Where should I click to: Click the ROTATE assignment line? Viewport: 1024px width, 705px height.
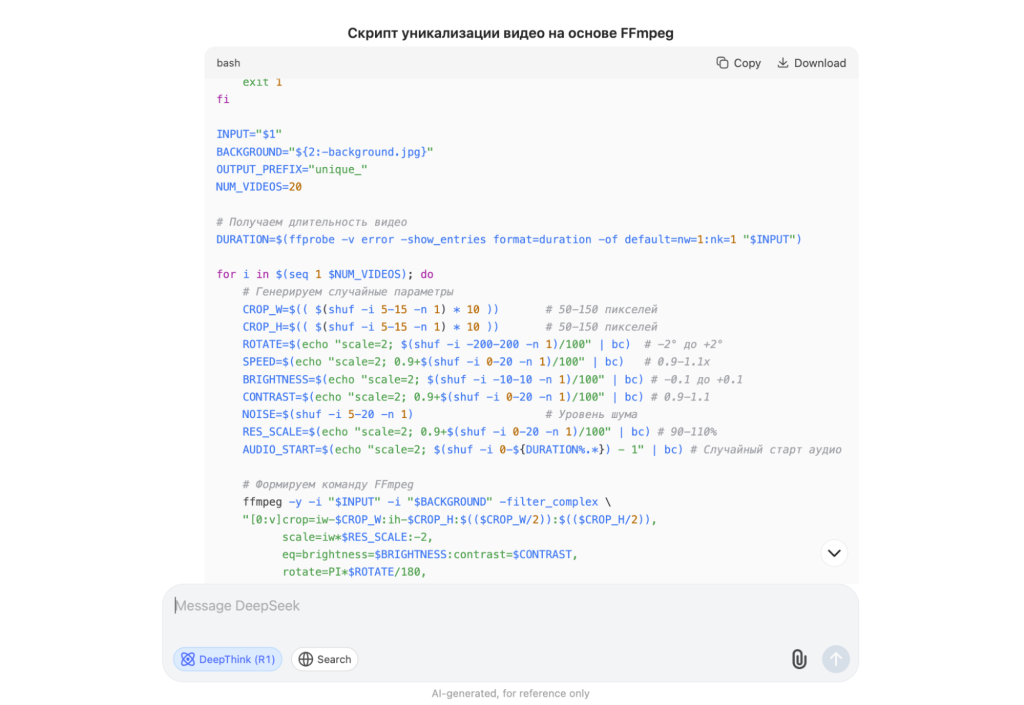click(x=483, y=344)
